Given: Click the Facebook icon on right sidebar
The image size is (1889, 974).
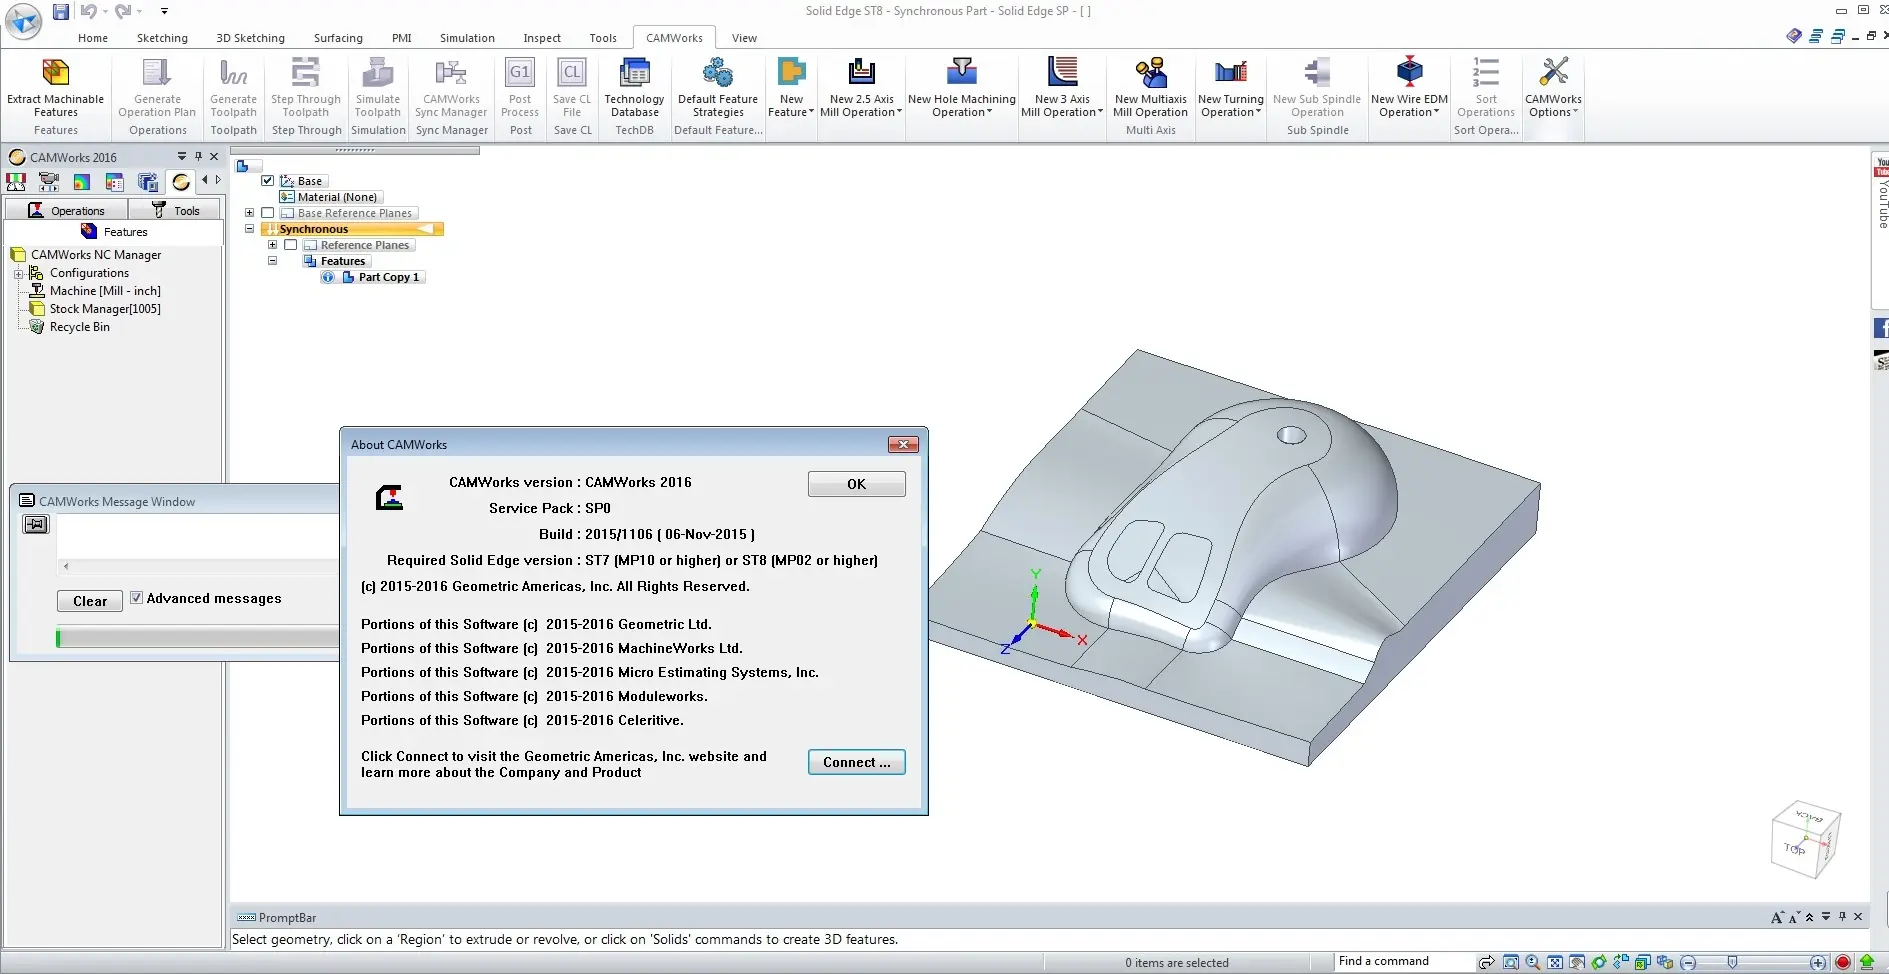Looking at the screenshot, I should pos(1881,327).
